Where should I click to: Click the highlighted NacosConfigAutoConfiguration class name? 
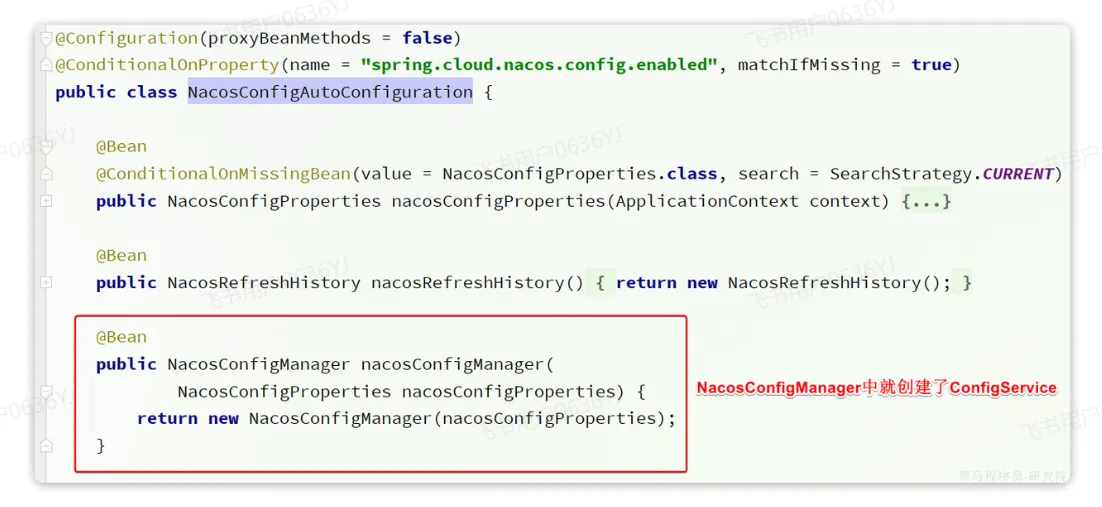(x=330, y=92)
